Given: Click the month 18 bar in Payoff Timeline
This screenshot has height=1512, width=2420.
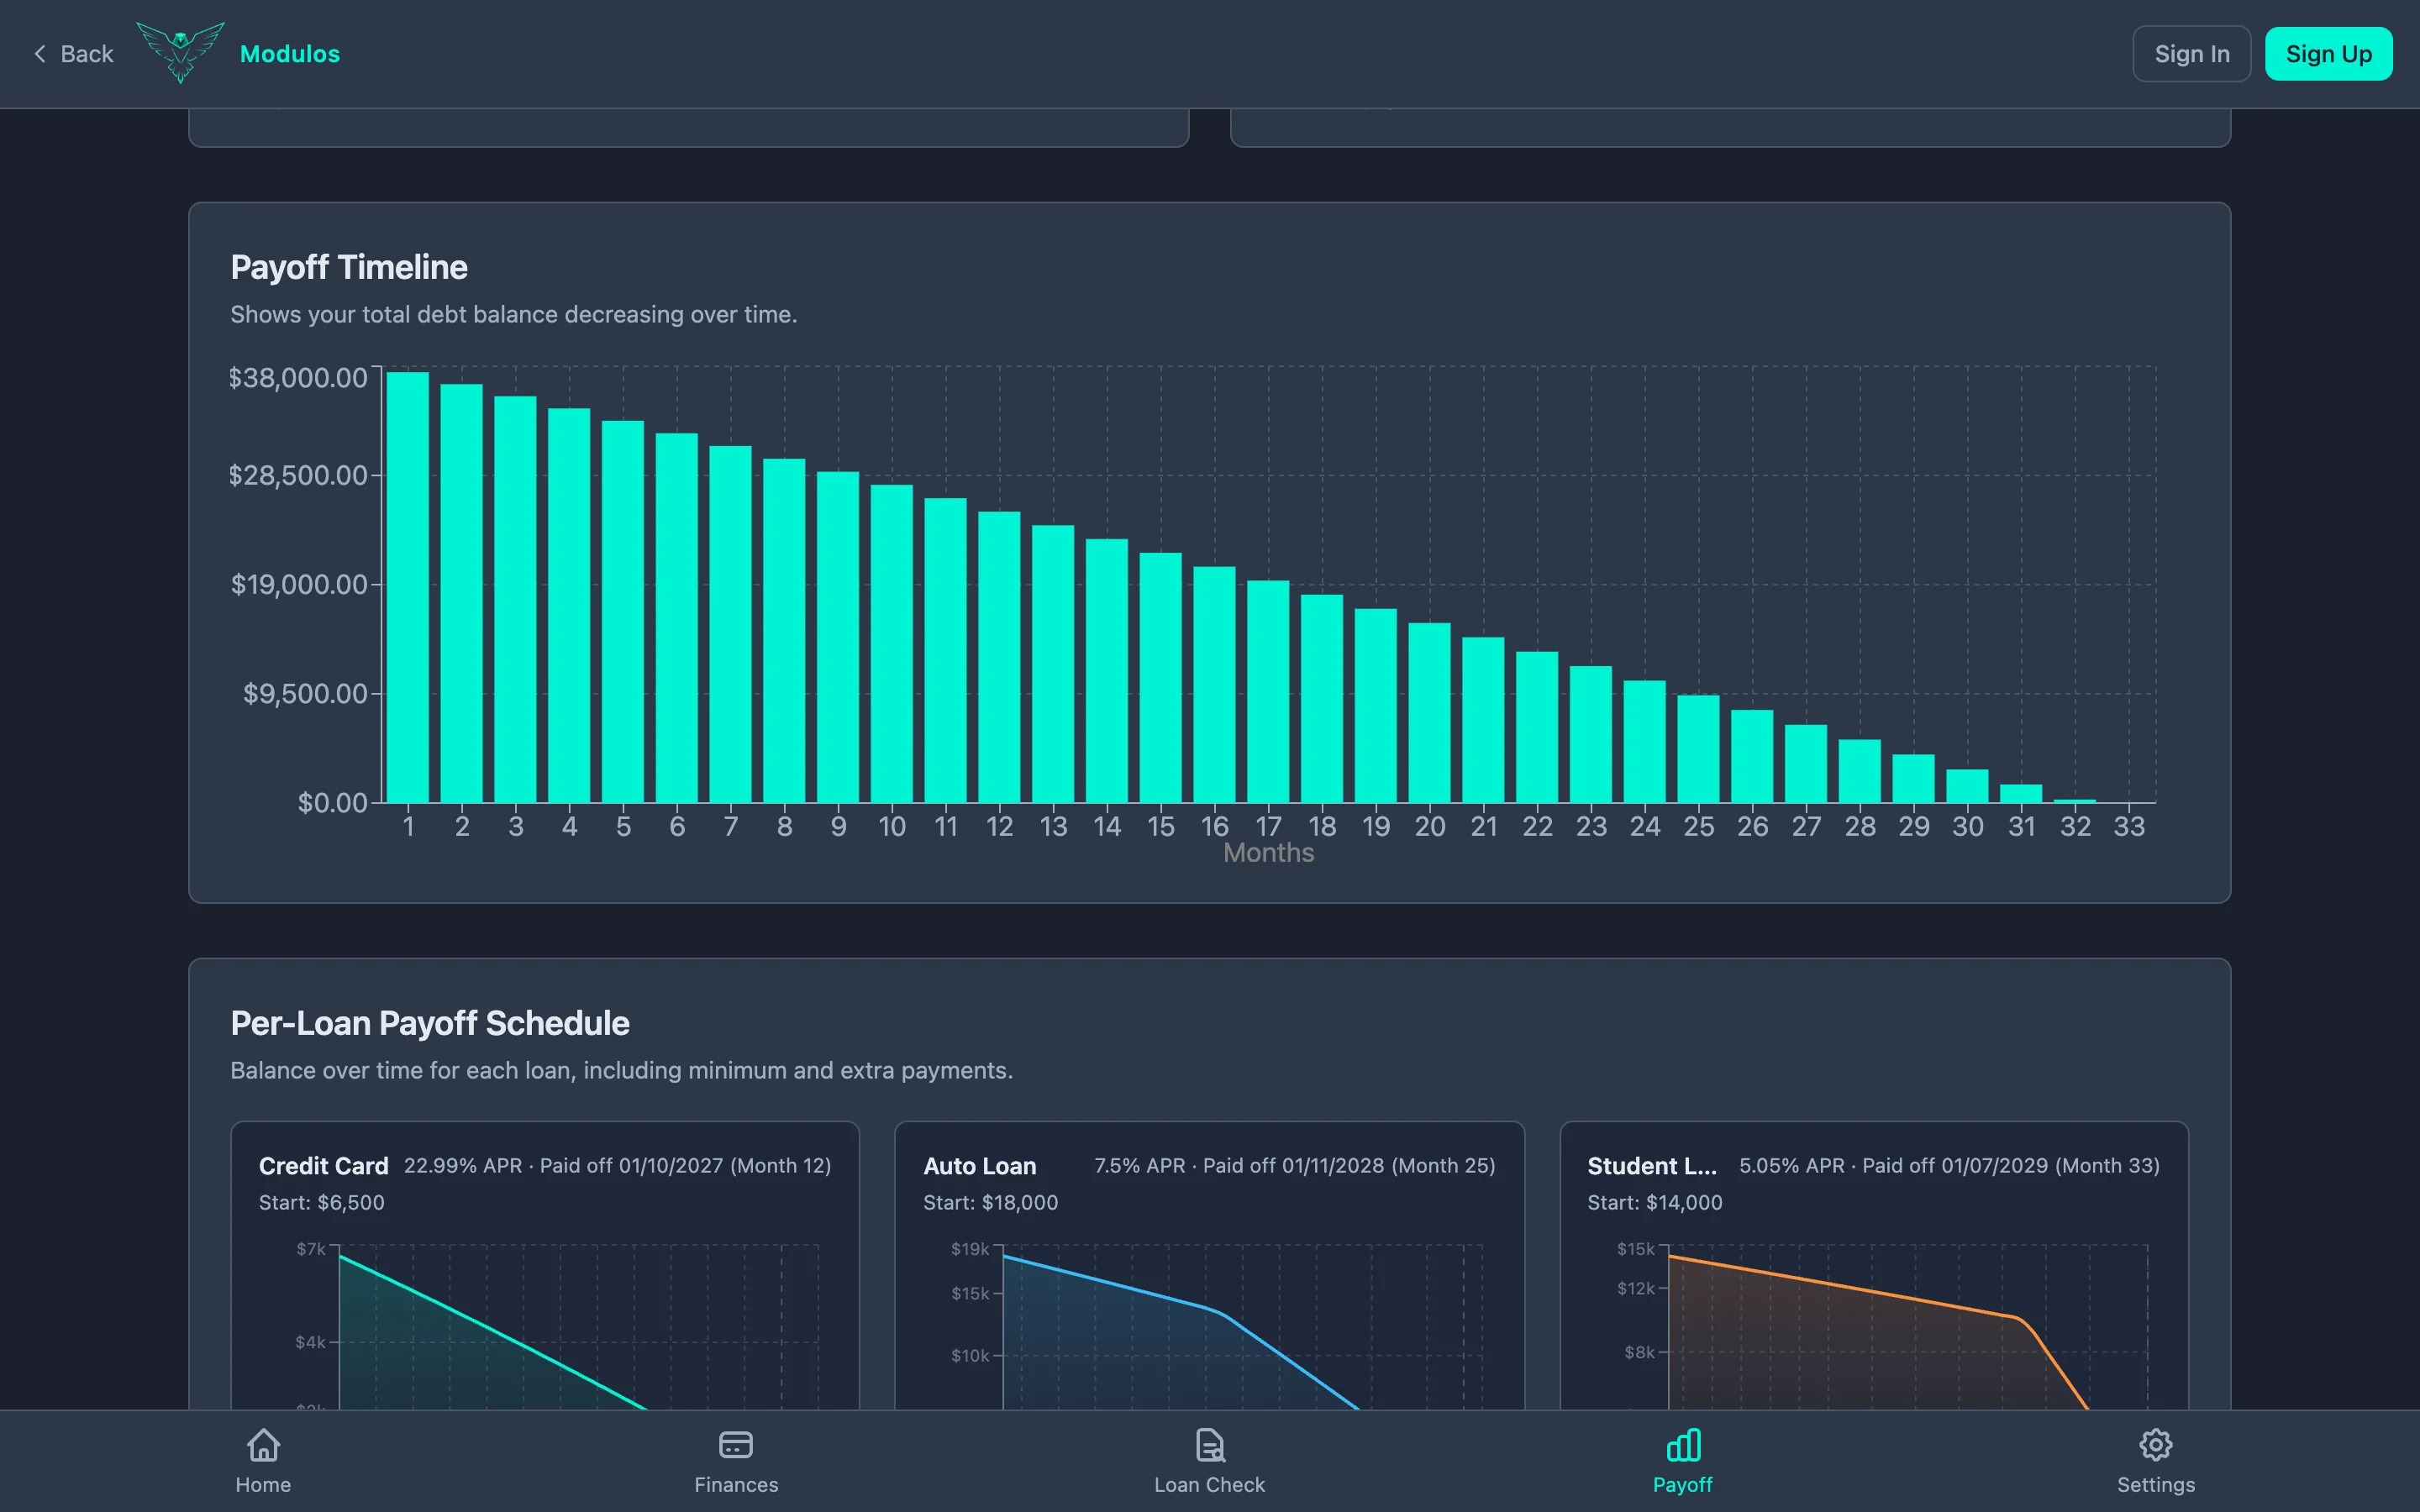Looking at the screenshot, I should [1322, 699].
